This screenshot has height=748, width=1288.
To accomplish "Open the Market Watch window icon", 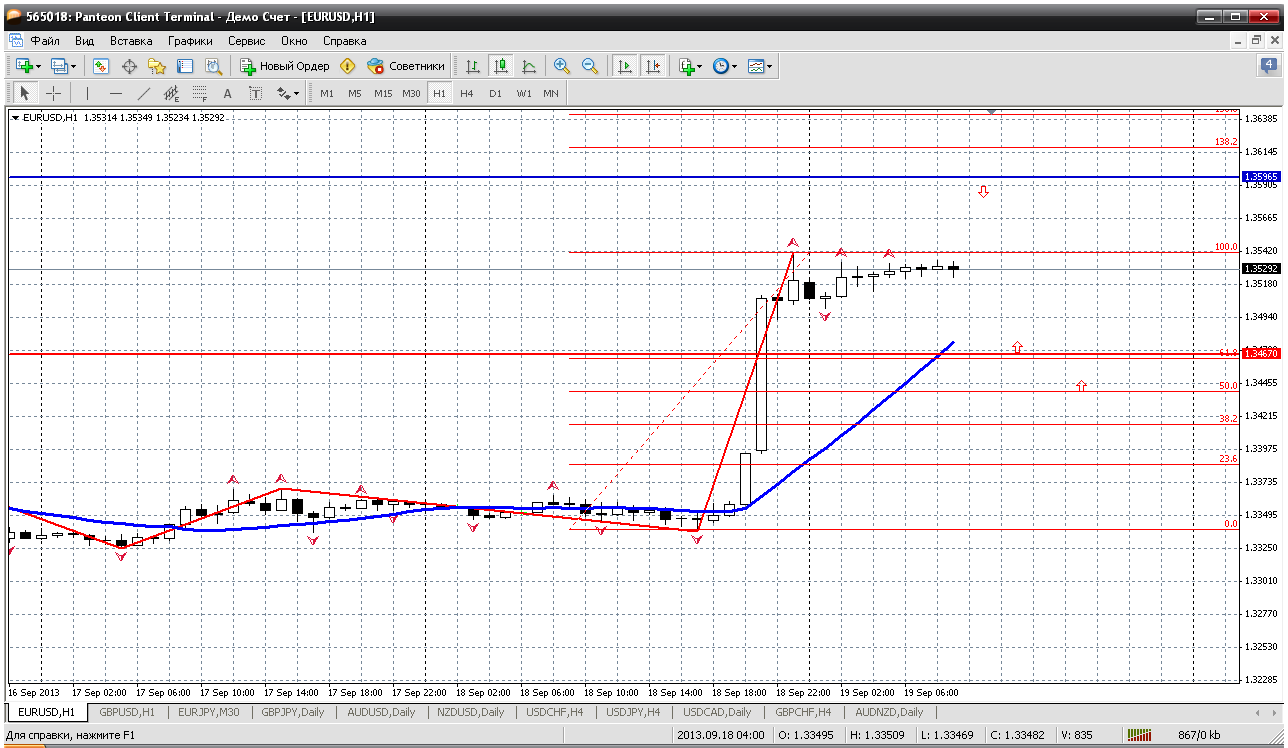I will click(x=101, y=66).
